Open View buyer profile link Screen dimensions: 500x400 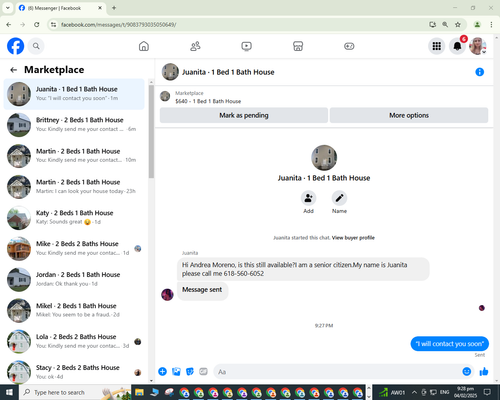coord(353,238)
